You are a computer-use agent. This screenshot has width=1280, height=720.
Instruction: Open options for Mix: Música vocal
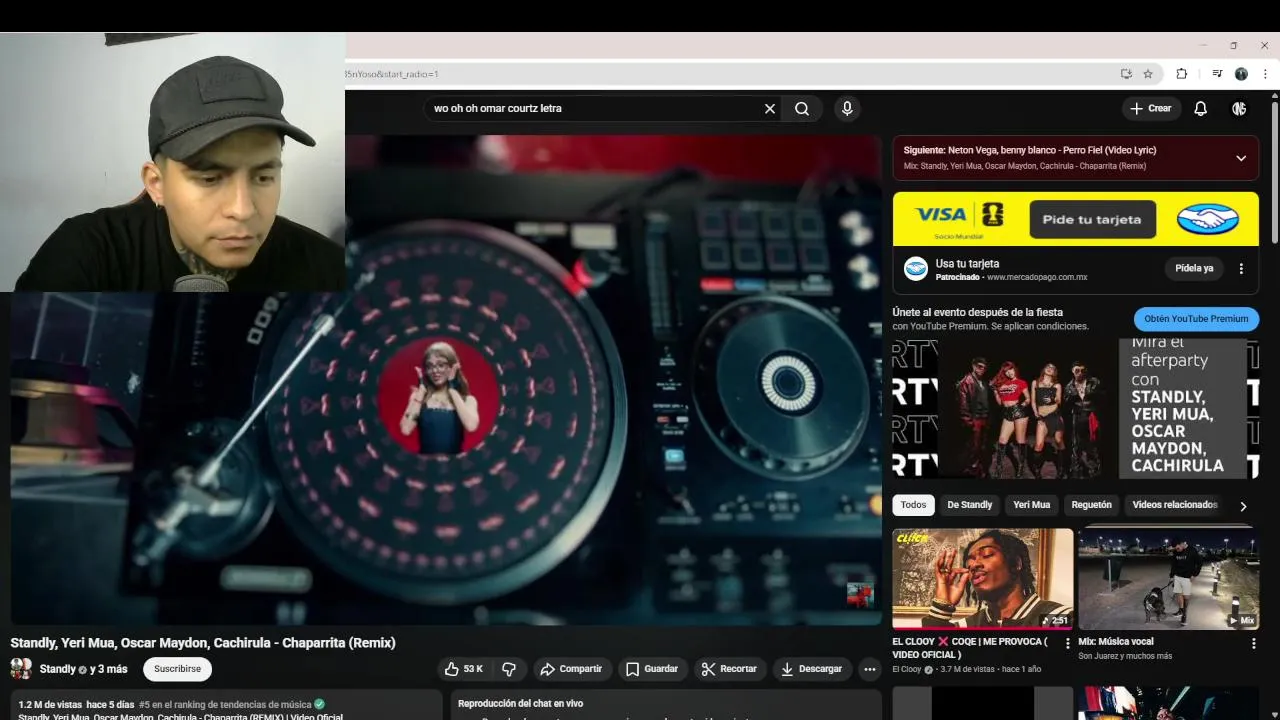tap(1254, 644)
